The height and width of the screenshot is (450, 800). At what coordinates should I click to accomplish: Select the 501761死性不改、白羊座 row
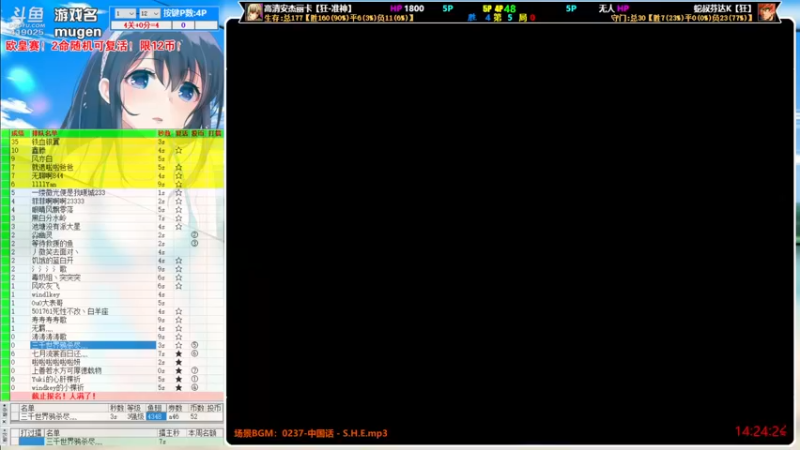tap(116, 311)
